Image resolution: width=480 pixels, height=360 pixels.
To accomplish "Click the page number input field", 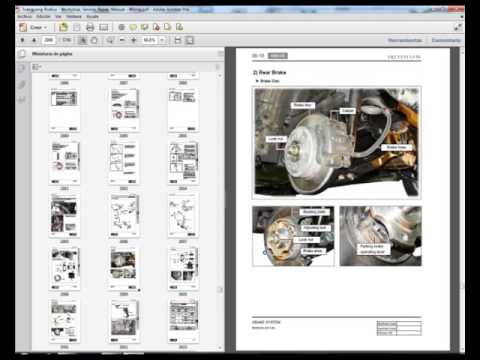I will tap(49, 40).
